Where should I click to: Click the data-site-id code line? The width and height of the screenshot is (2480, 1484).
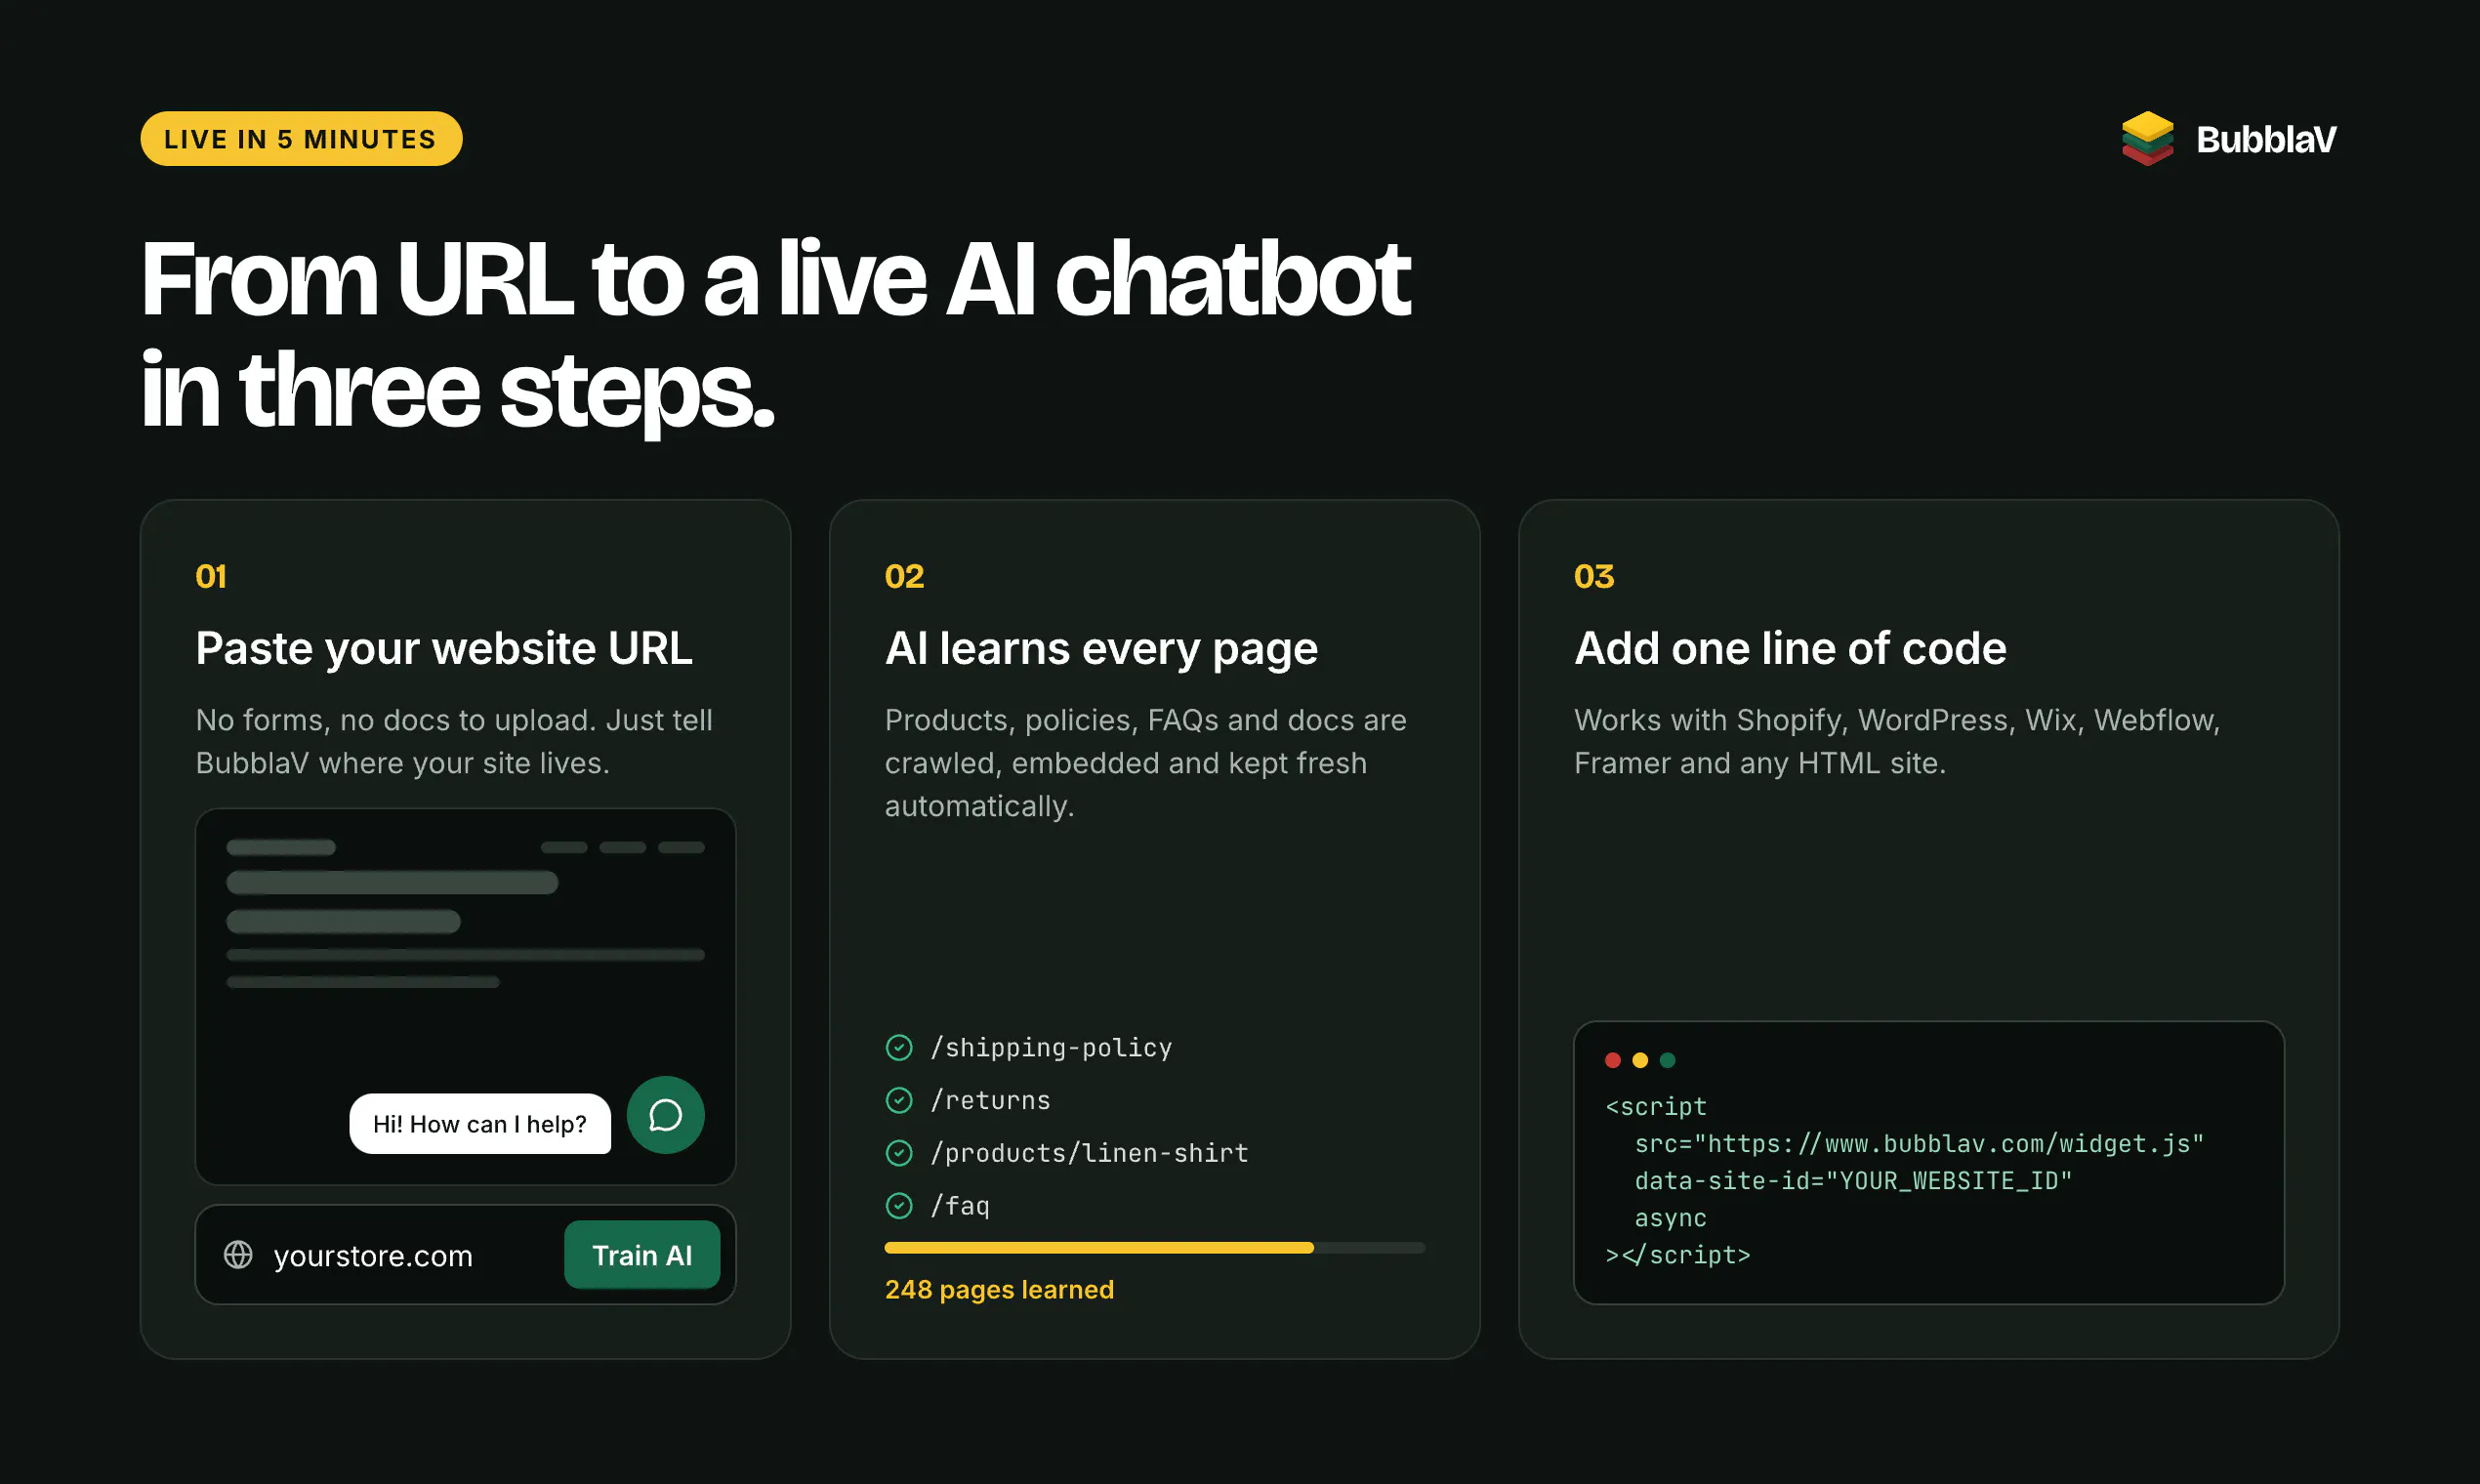(x=1853, y=1181)
